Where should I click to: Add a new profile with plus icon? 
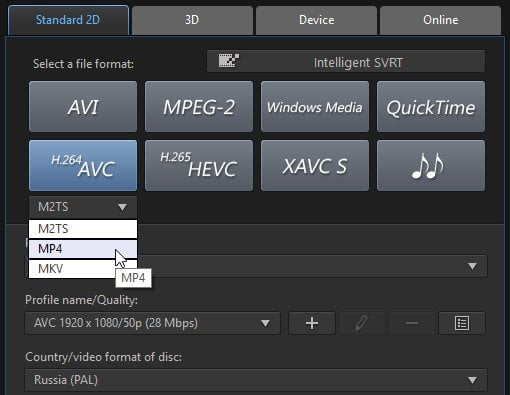pos(312,323)
